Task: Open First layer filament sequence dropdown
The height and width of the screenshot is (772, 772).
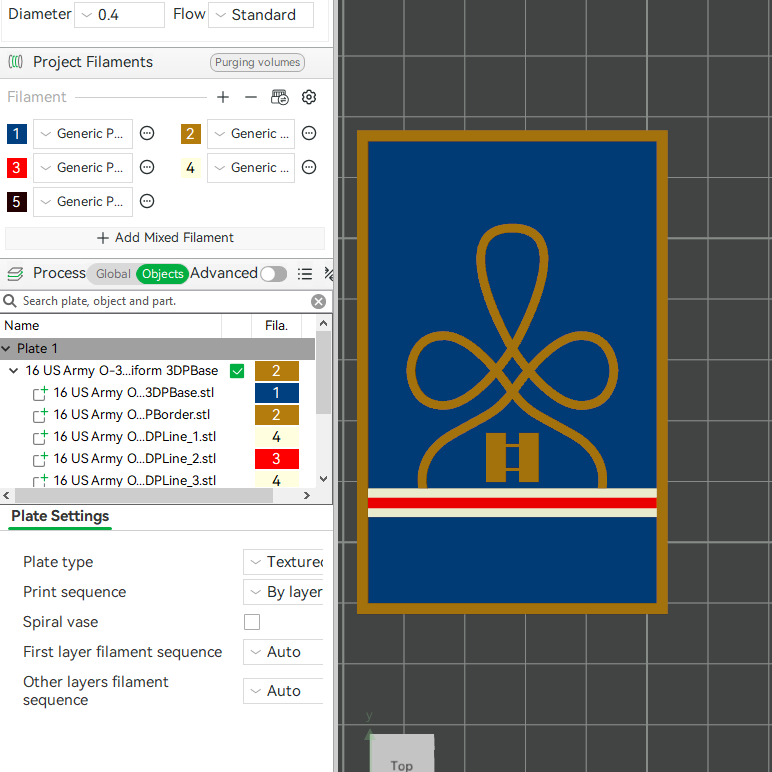Action: [x=283, y=652]
